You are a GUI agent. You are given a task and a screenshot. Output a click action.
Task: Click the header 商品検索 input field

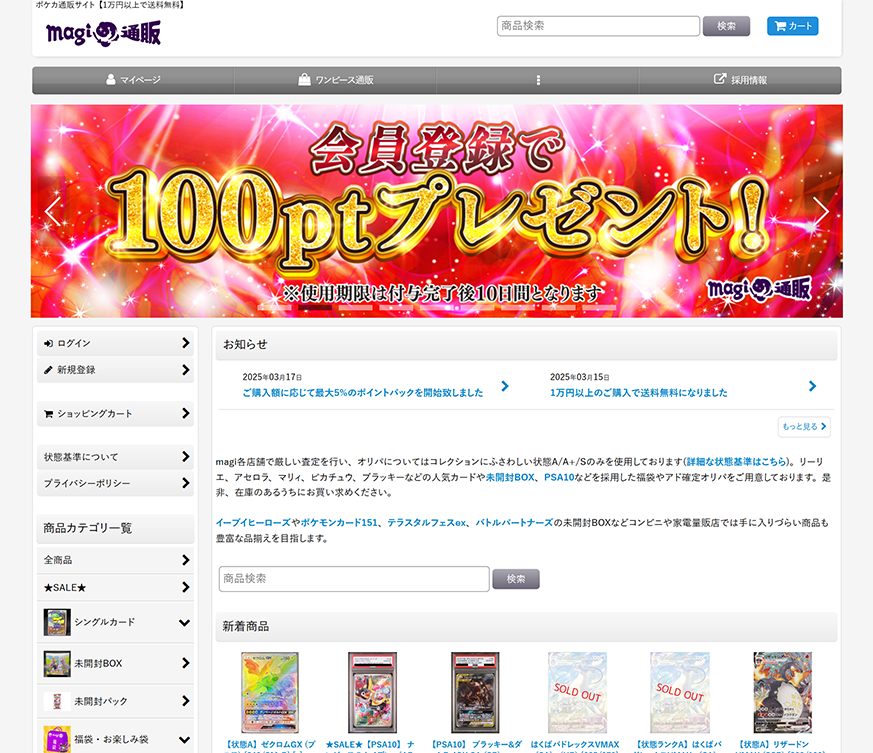598,26
